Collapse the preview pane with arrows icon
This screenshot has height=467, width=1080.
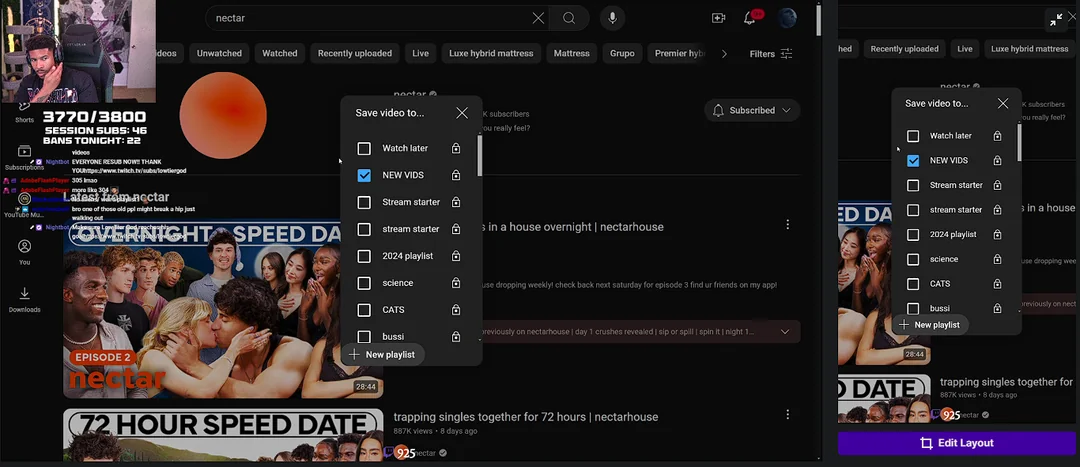click(x=1056, y=20)
